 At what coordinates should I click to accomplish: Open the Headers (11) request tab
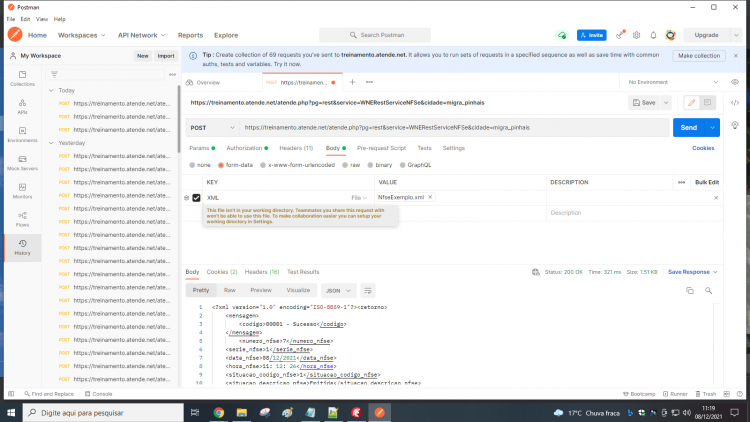pyautogui.click(x=296, y=148)
